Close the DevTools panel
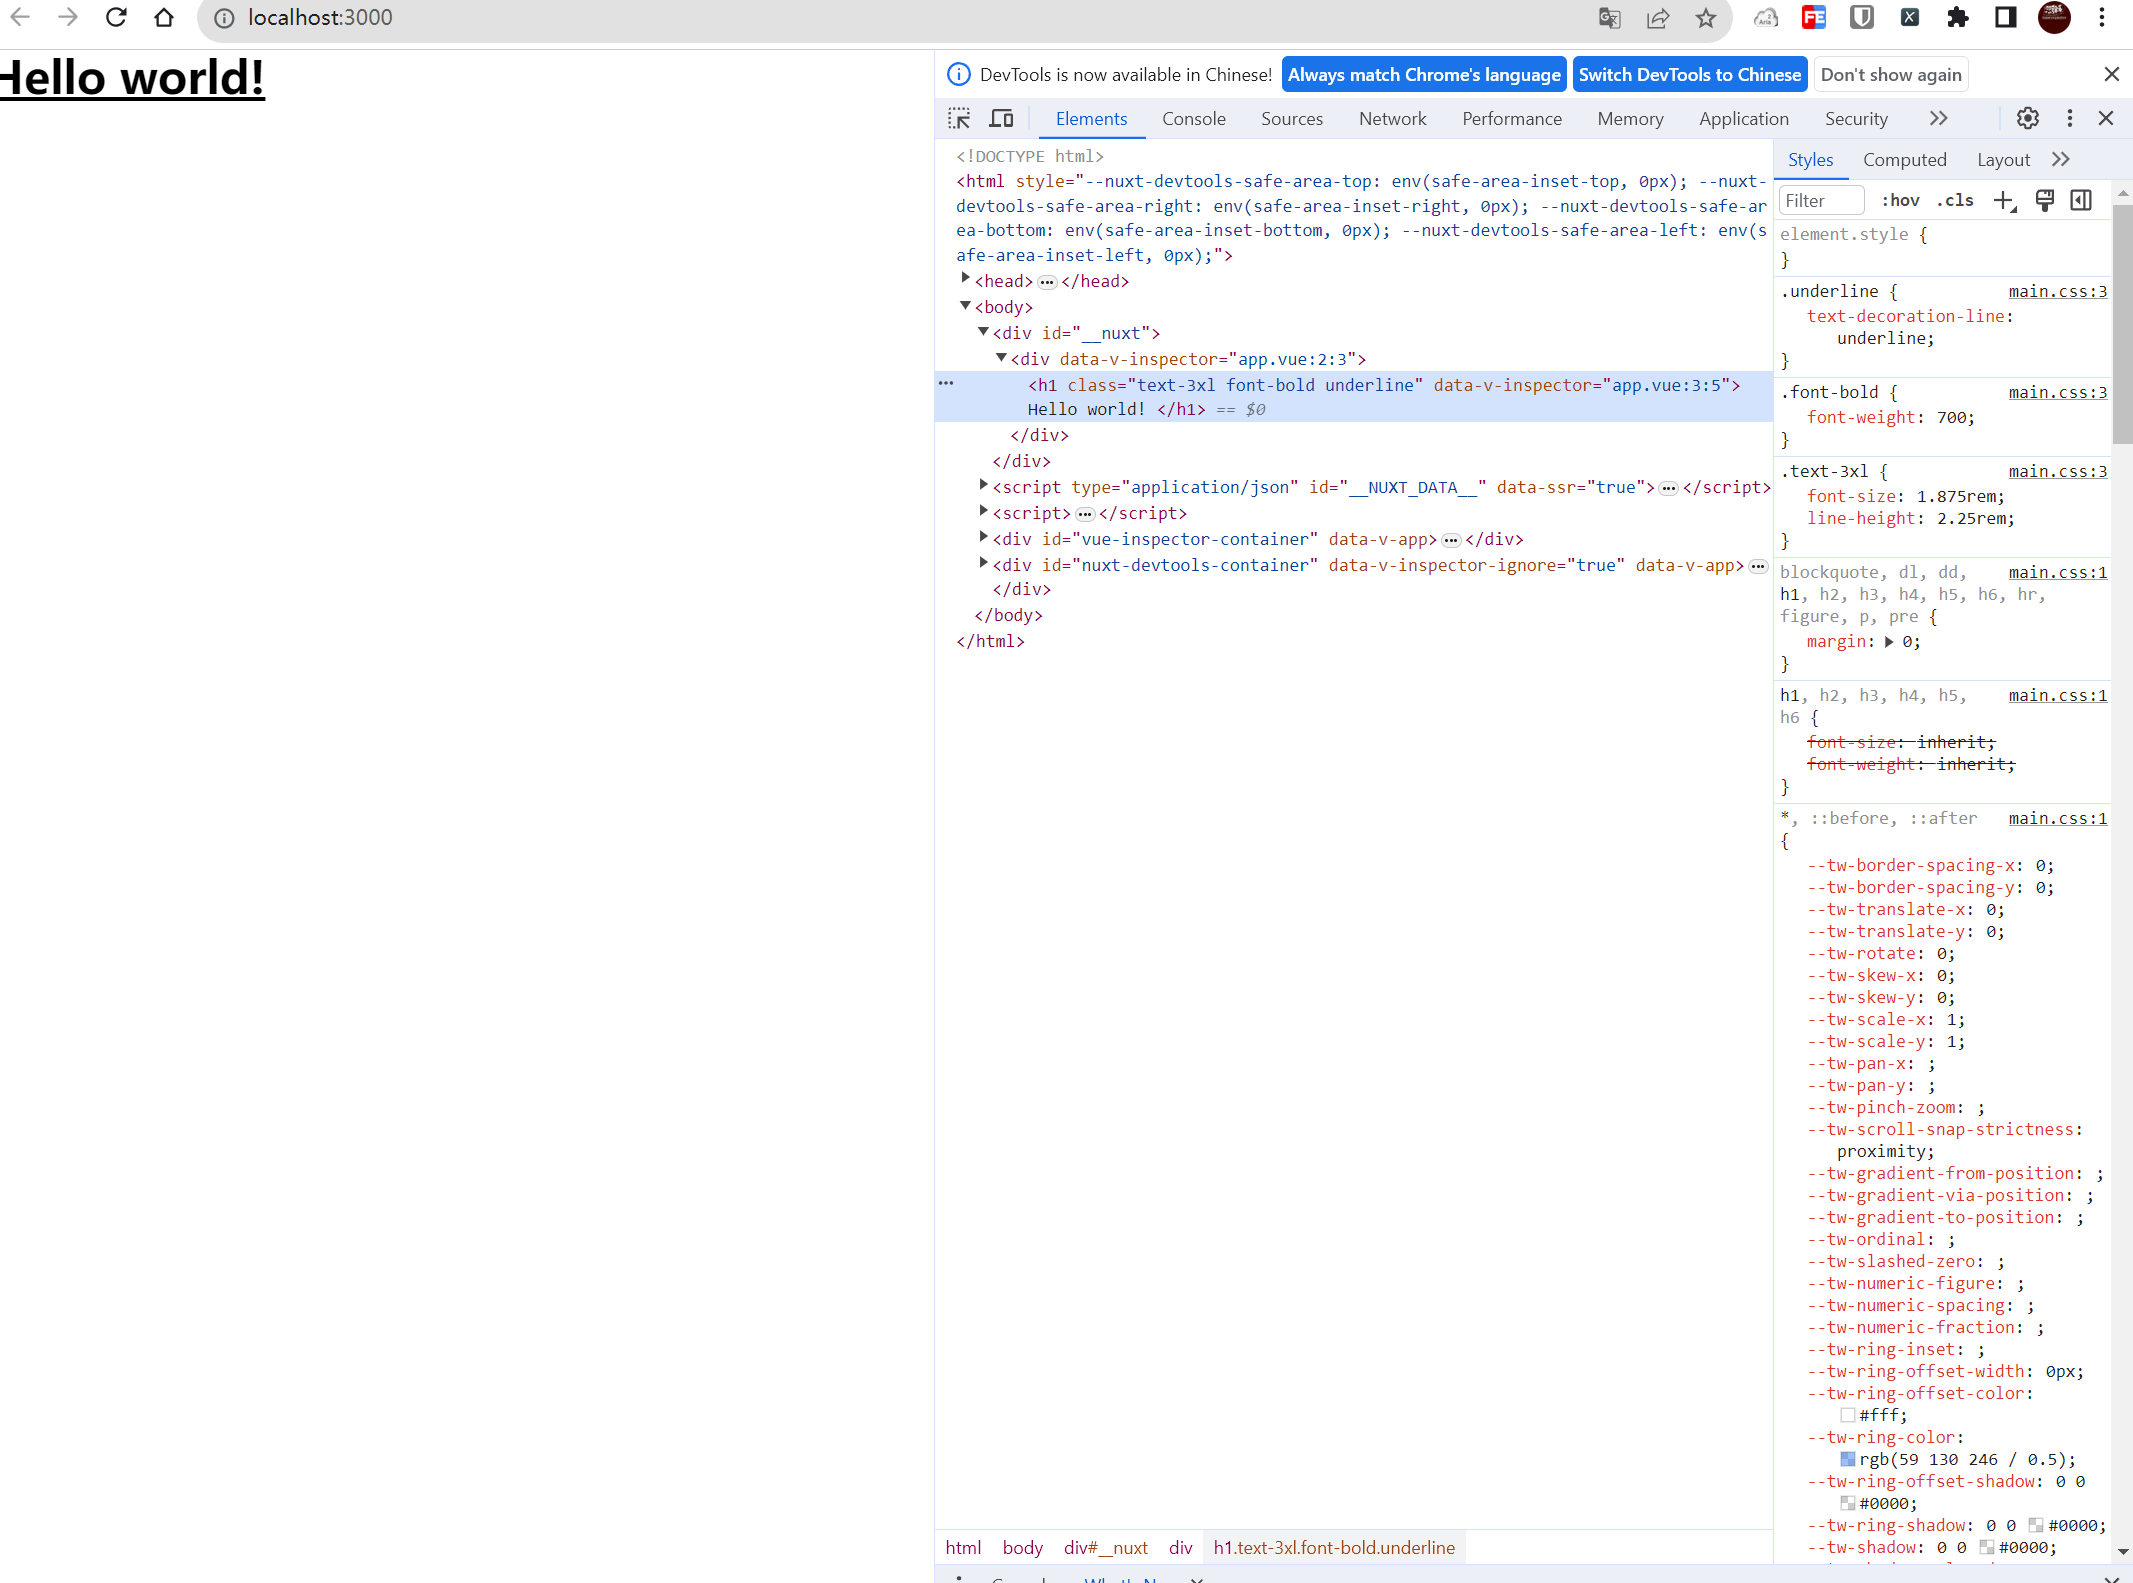This screenshot has height=1583, width=2133. tap(2106, 118)
